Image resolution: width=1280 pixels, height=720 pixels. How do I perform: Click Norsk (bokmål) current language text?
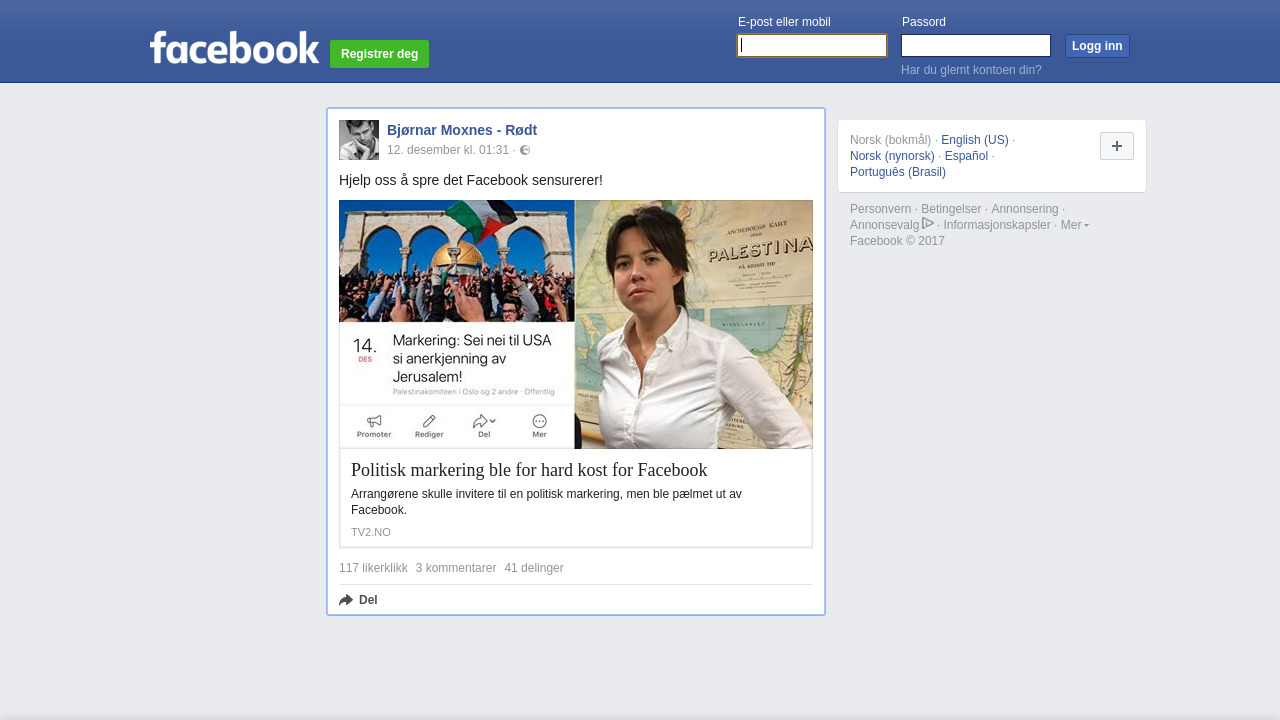[x=891, y=140]
